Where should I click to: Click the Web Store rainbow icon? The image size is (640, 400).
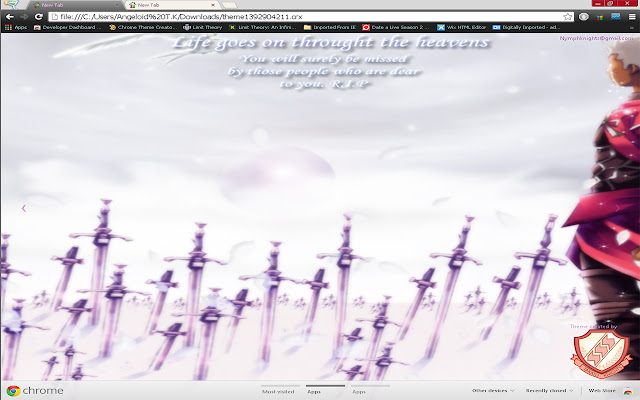point(627,391)
